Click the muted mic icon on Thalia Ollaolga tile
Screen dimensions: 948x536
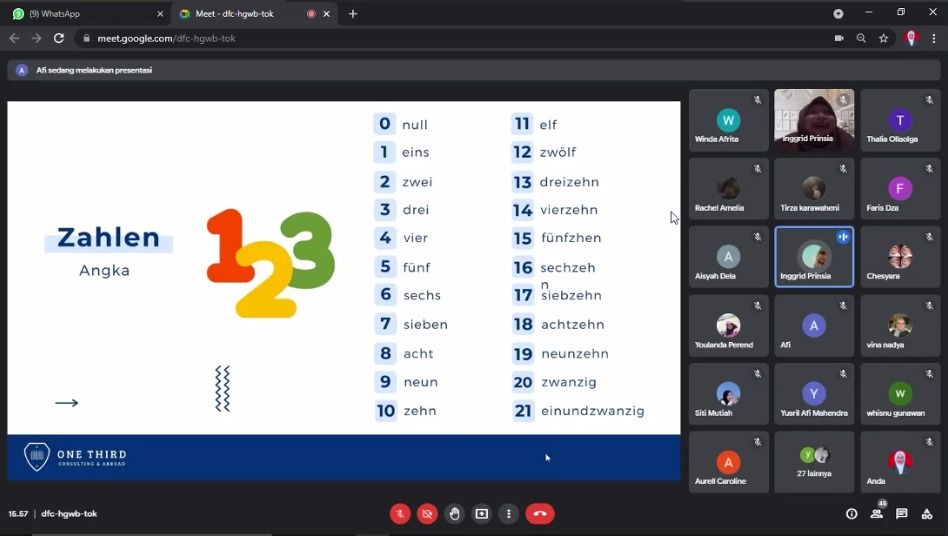click(929, 100)
